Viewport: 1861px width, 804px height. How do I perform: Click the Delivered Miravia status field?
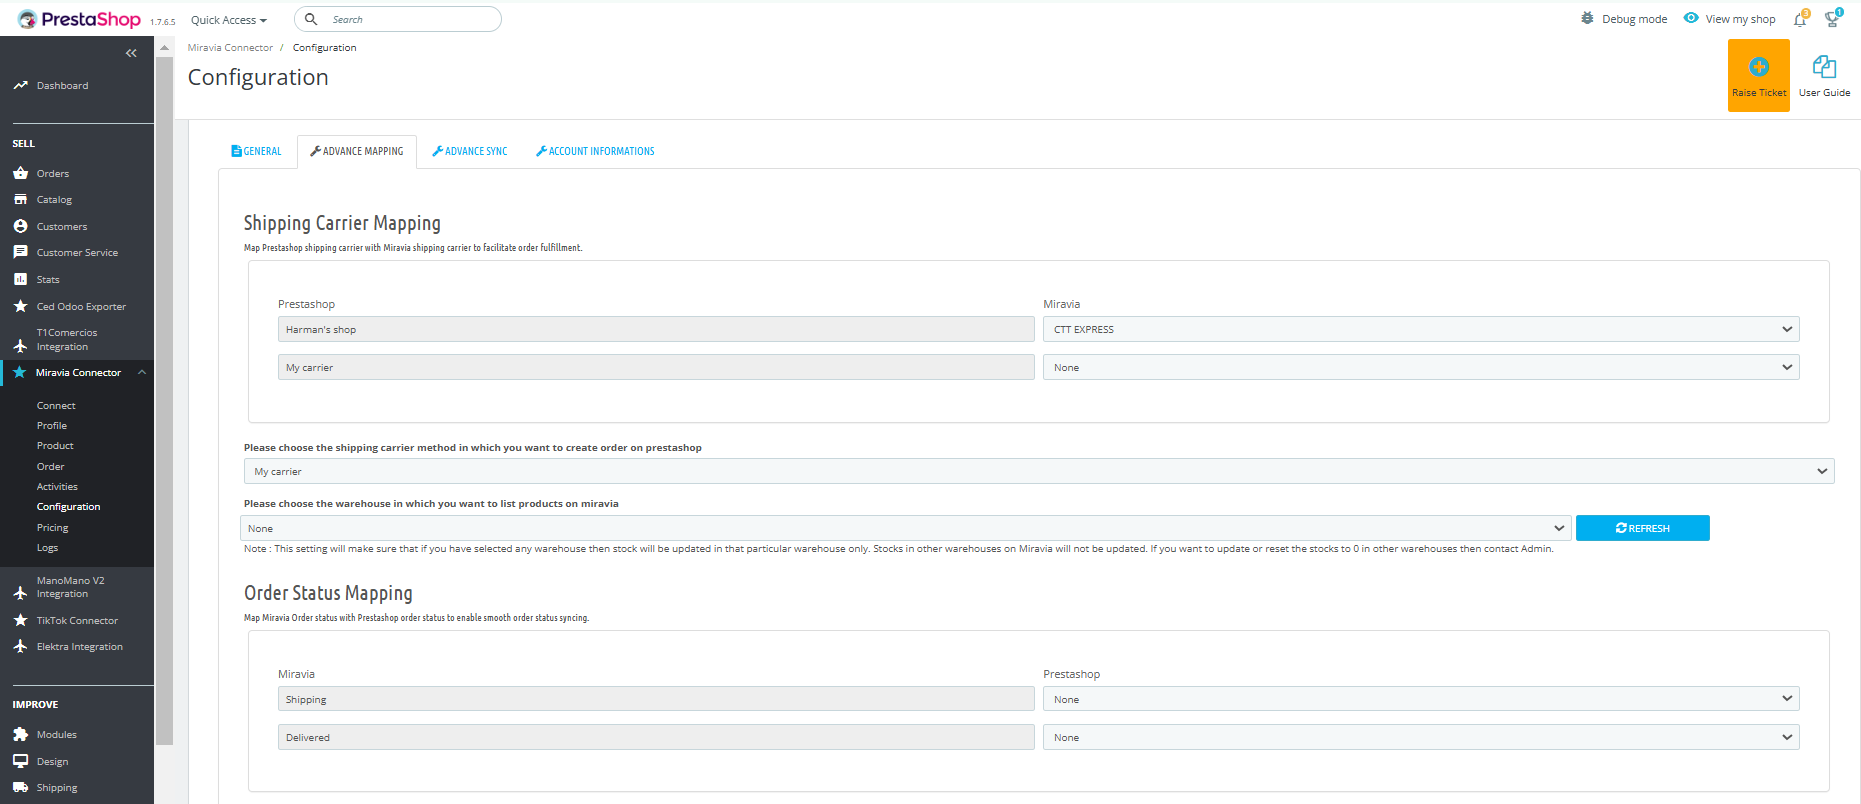click(x=656, y=737)
